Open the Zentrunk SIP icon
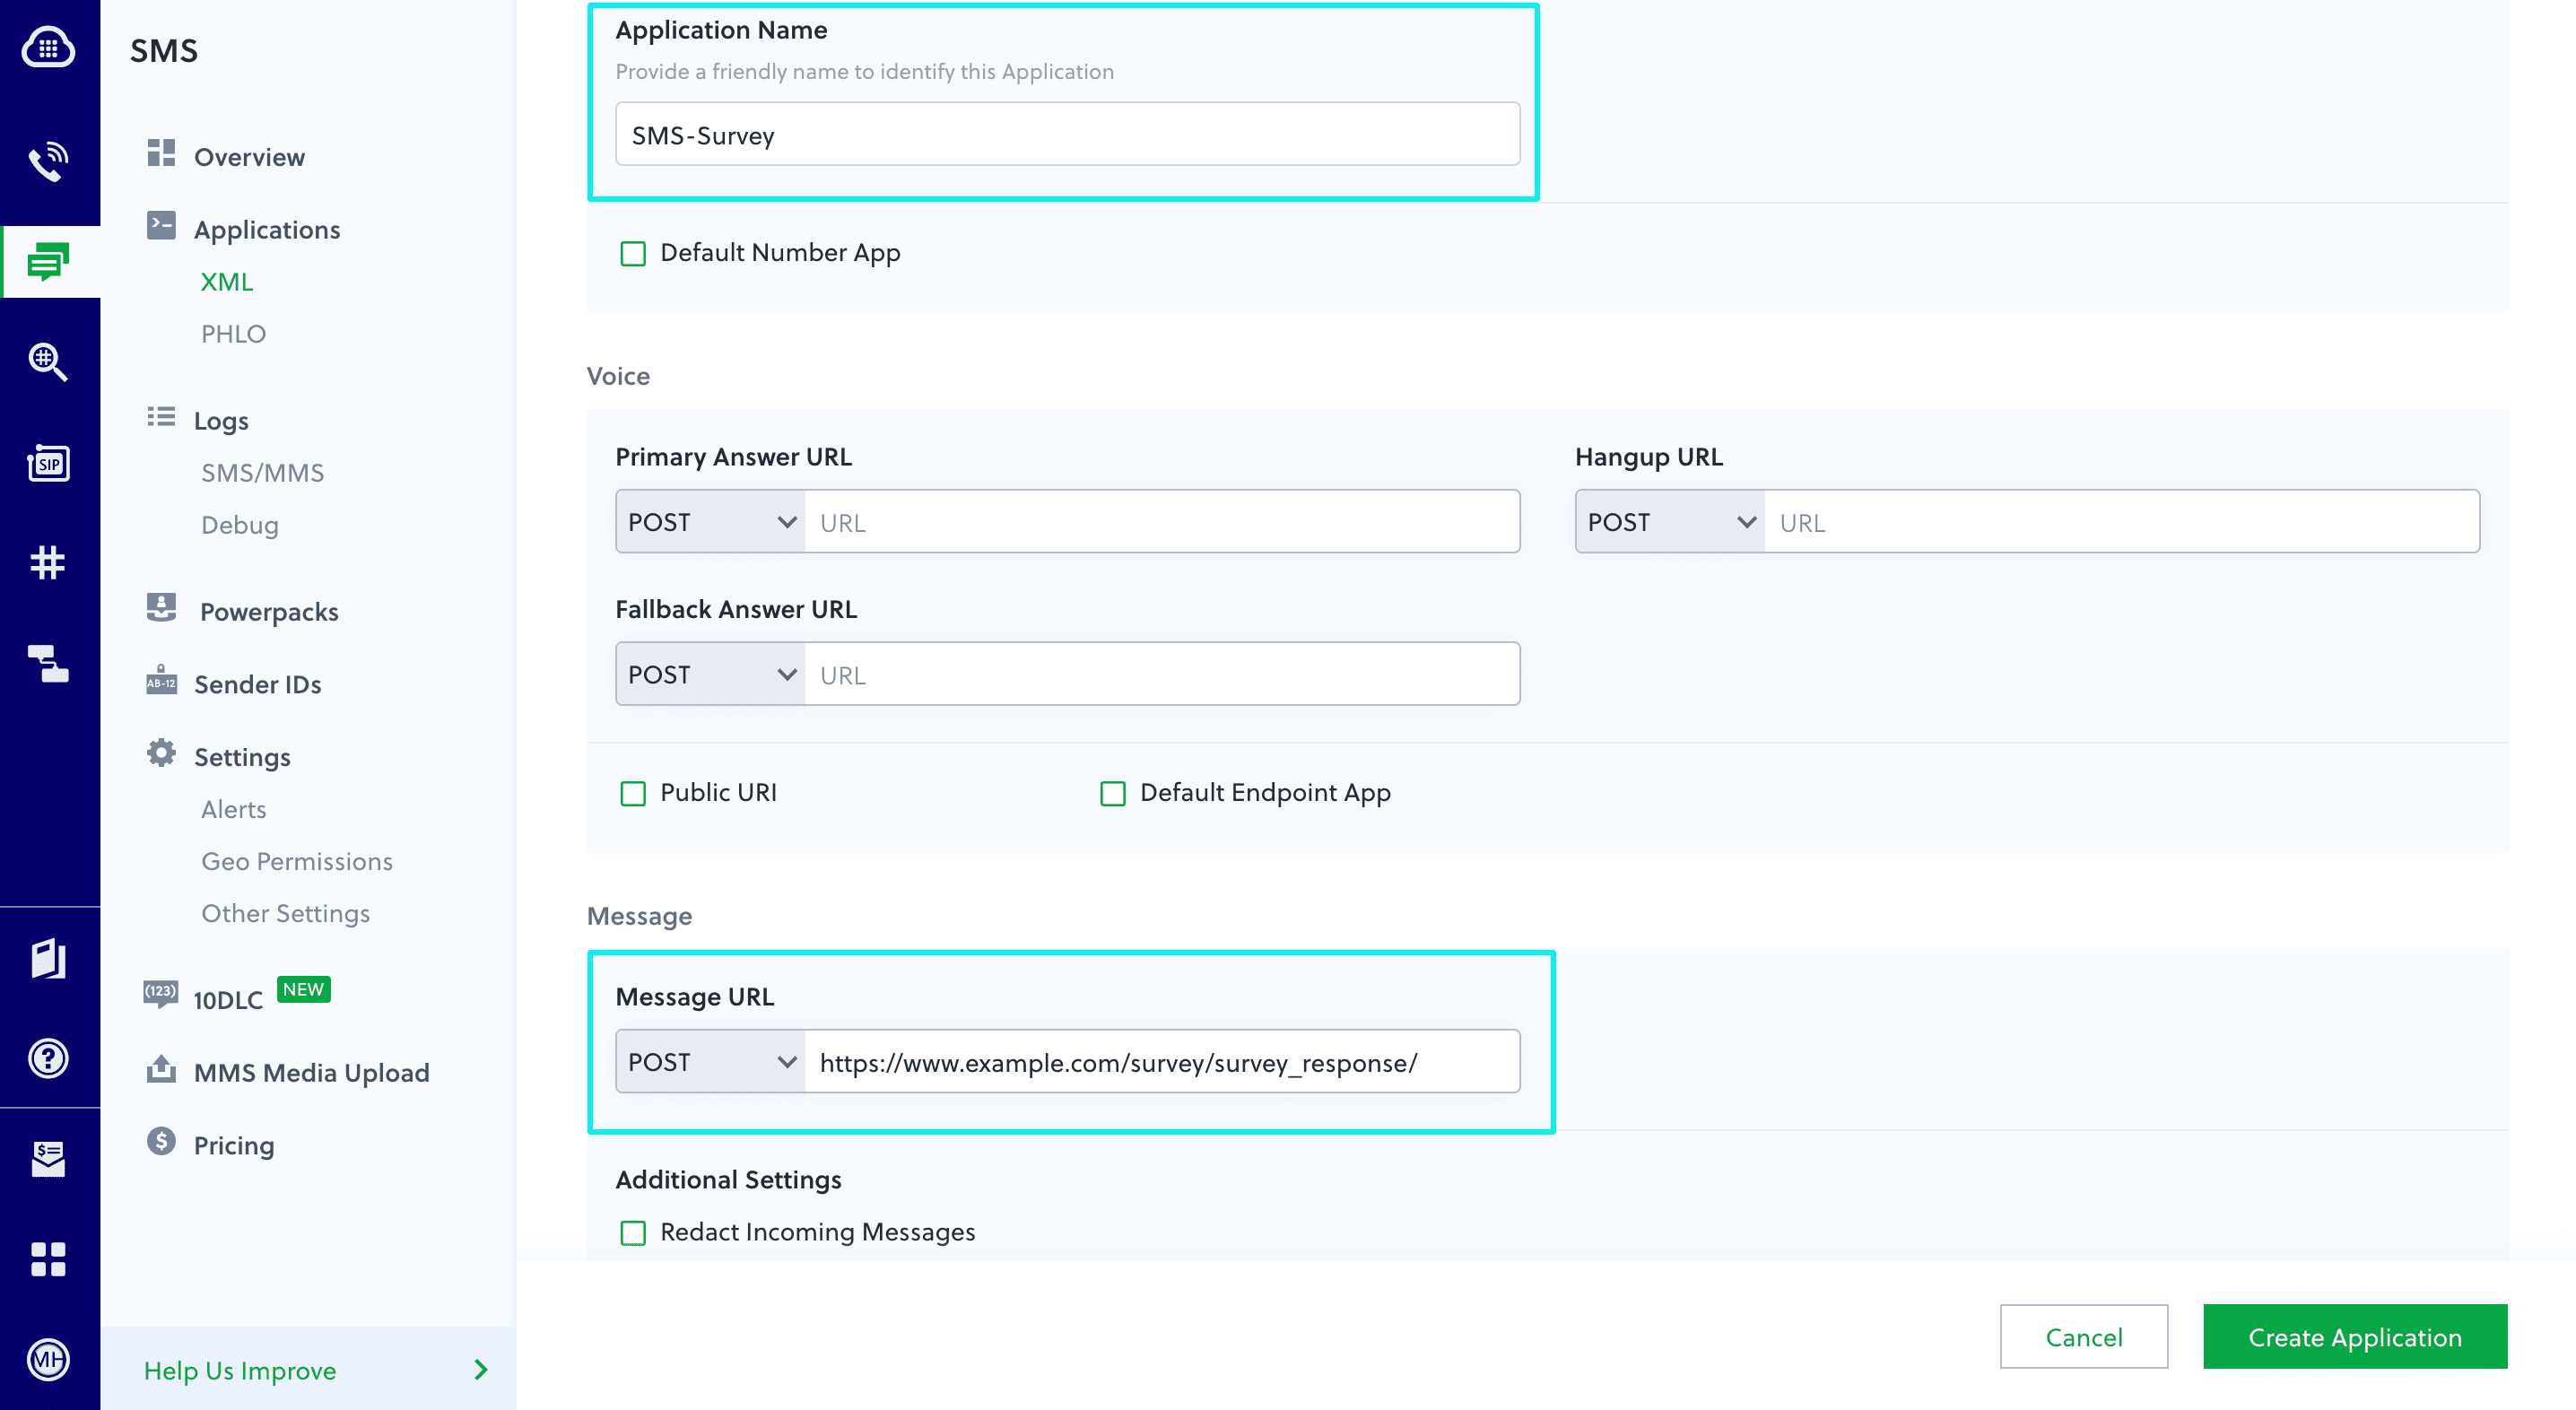 coord(50,462)
